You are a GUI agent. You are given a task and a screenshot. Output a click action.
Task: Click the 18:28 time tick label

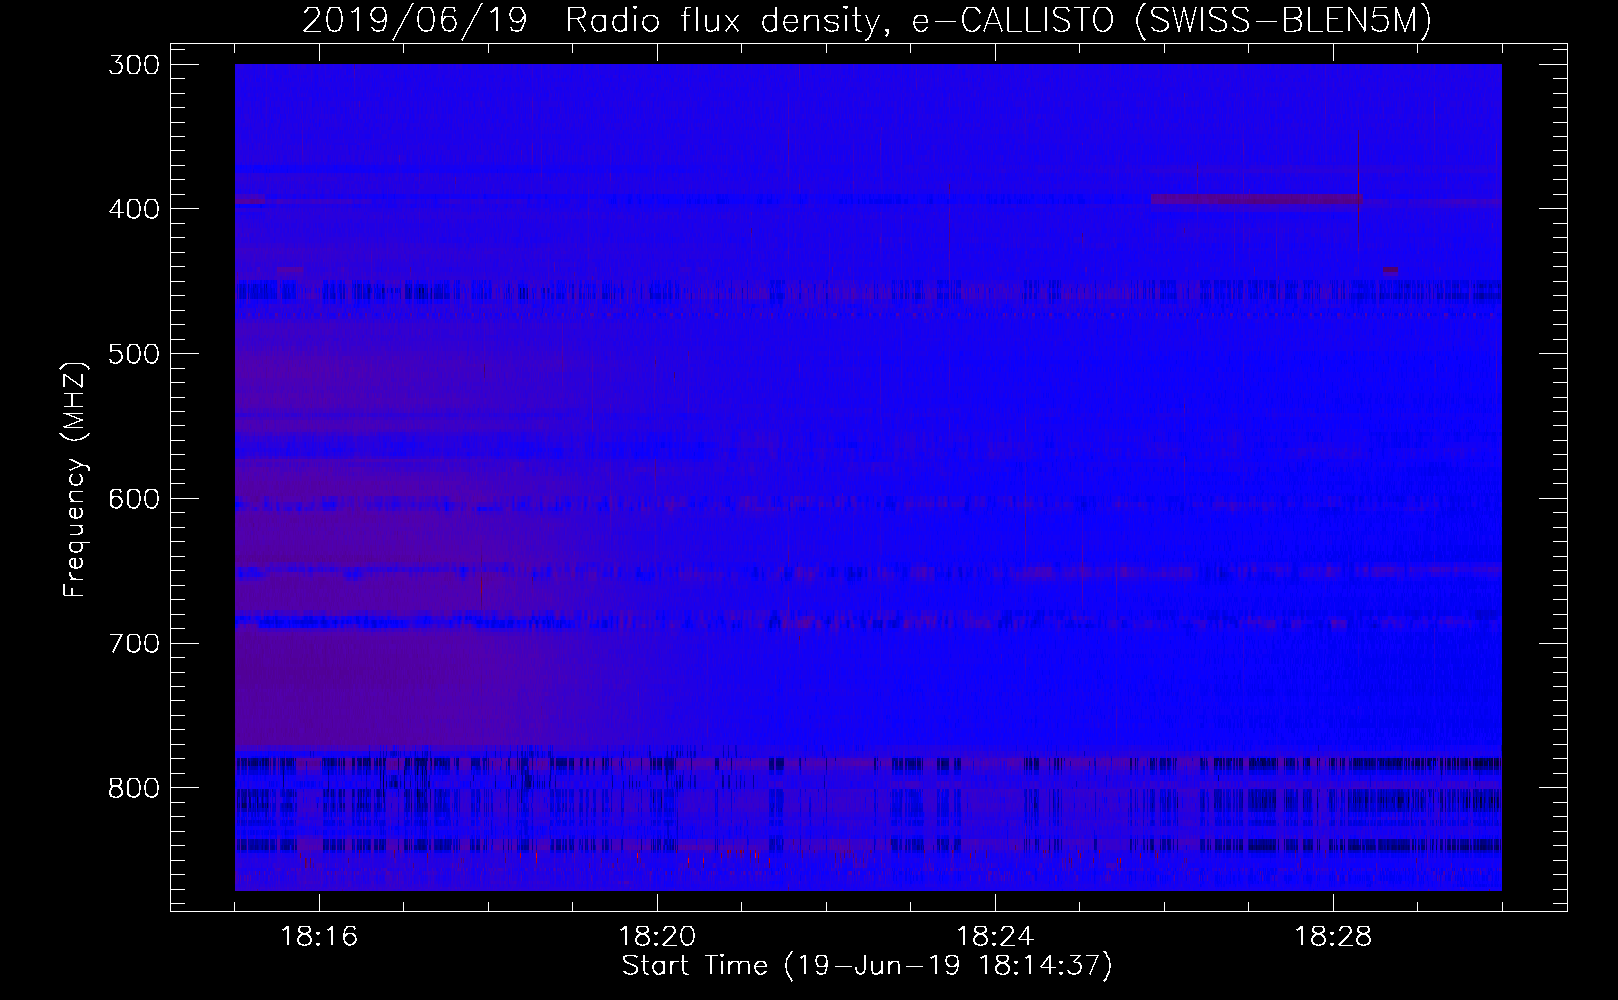[1333, 937]
